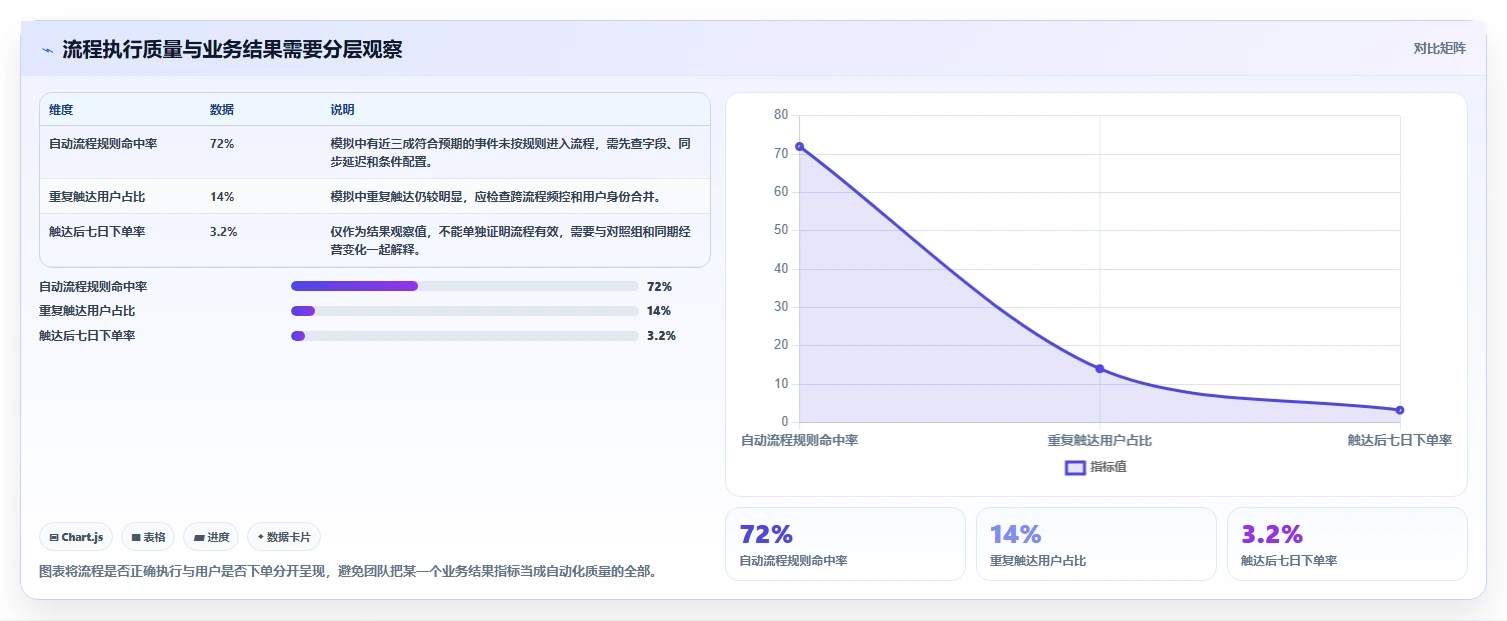Click the table cell 72%

click(222, 144)
